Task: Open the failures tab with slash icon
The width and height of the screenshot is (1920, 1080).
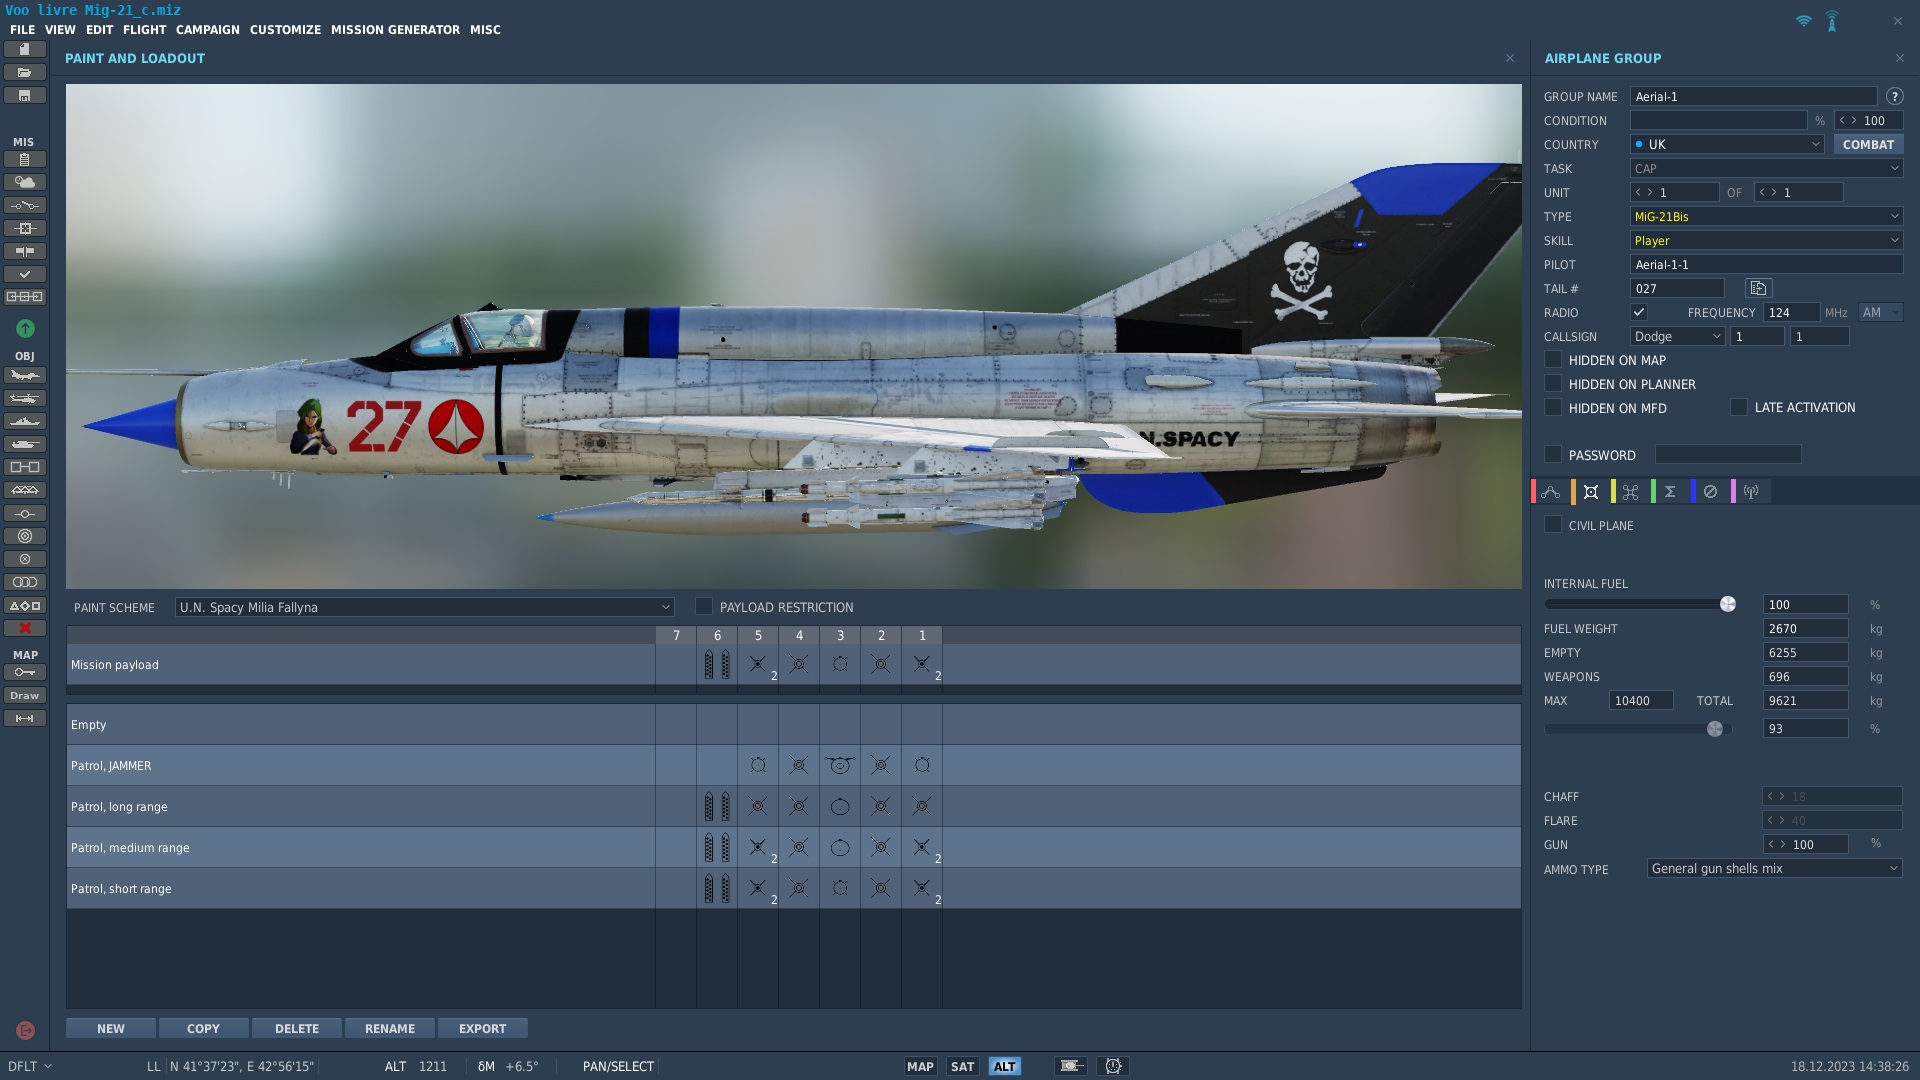Action: 1710,491
